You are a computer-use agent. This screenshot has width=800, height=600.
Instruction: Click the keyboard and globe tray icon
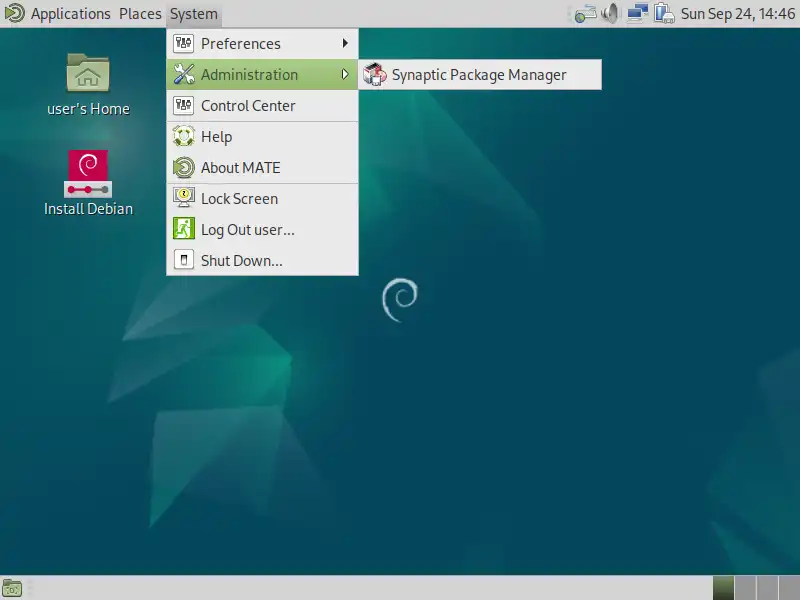tap(585, 14)
